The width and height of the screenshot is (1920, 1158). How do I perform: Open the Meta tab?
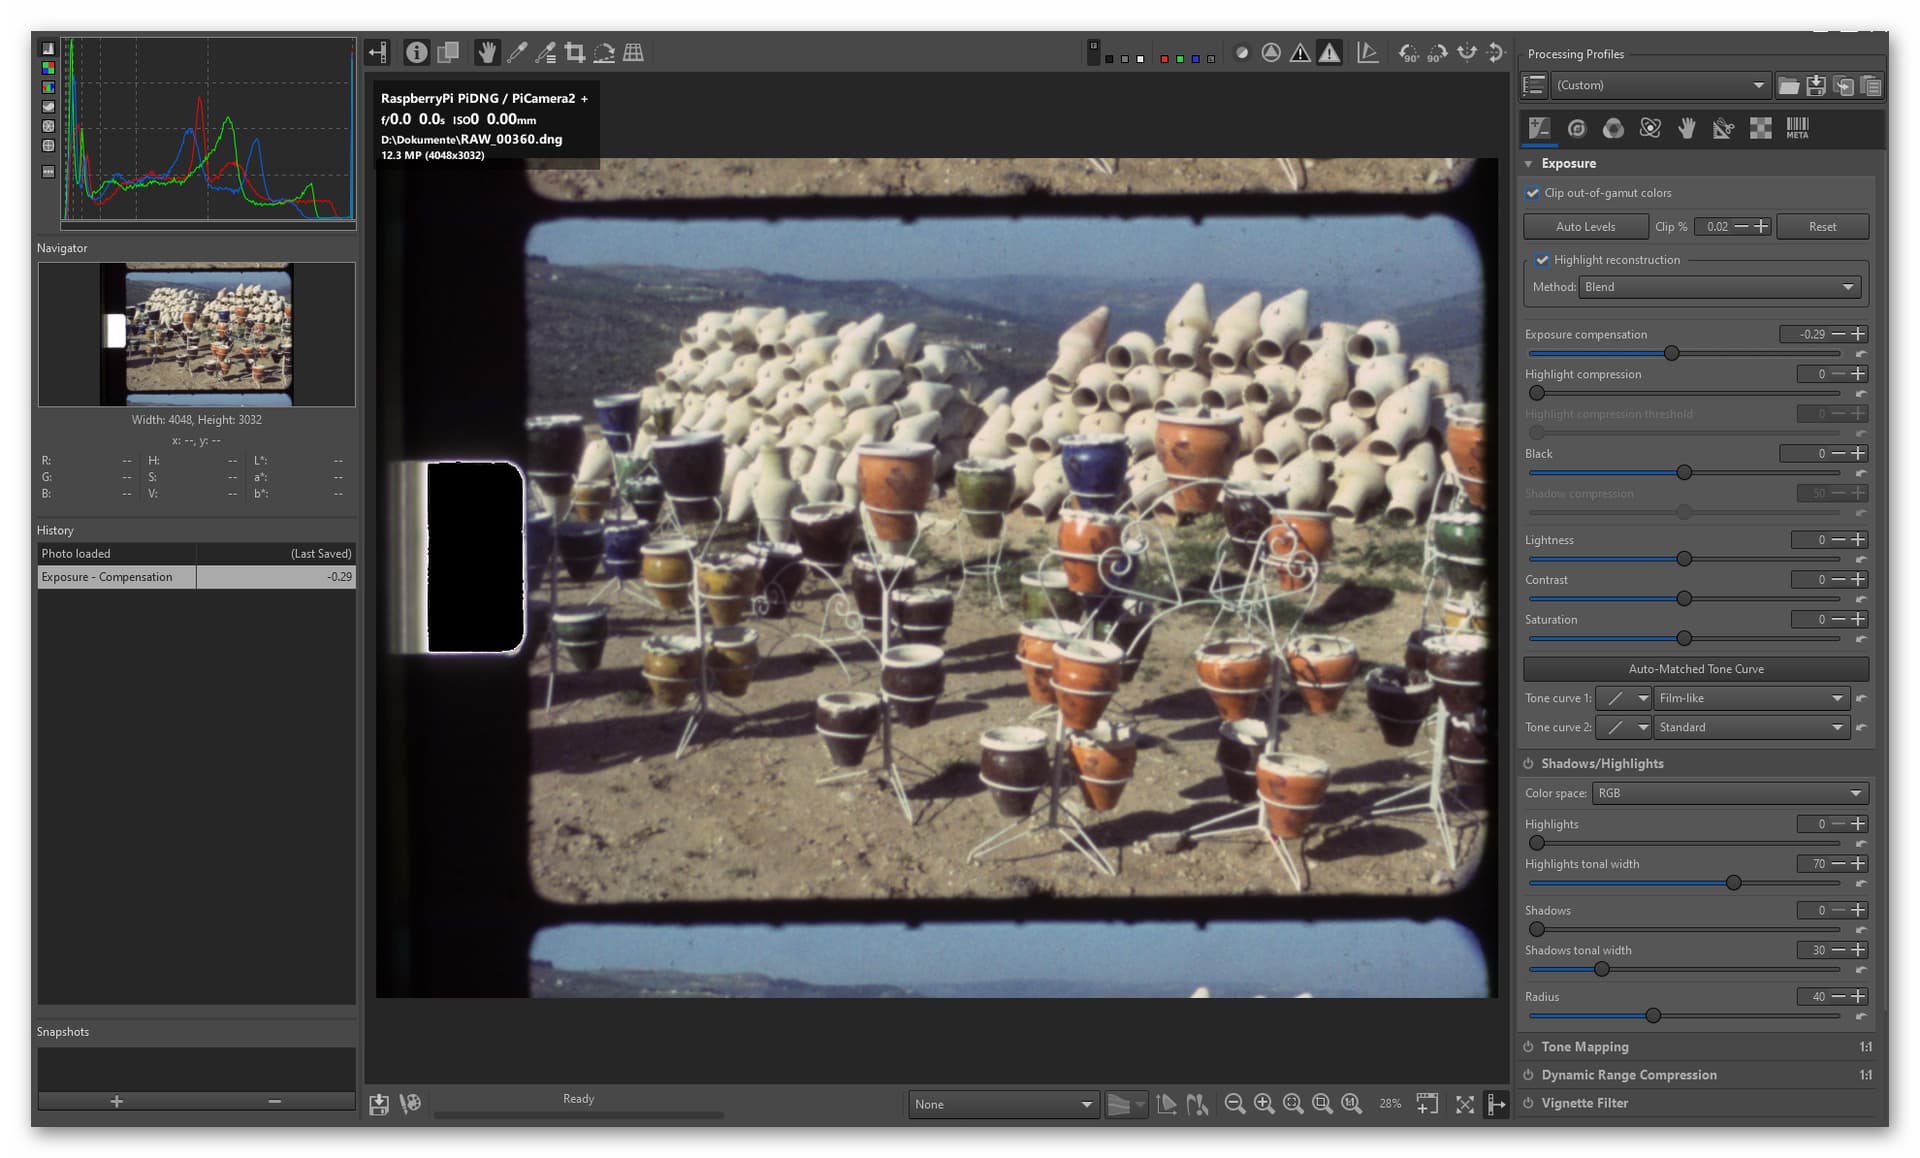click(x=1797, y=128)
